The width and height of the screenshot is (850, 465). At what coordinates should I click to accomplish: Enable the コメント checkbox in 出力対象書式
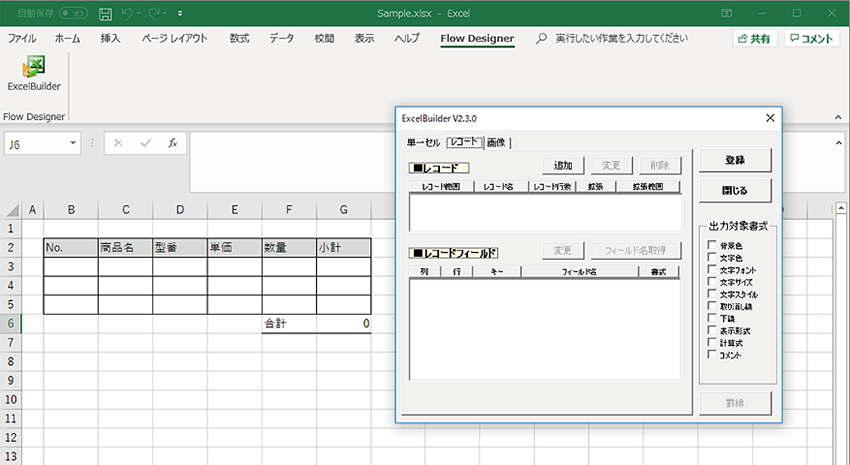(712, 354)
